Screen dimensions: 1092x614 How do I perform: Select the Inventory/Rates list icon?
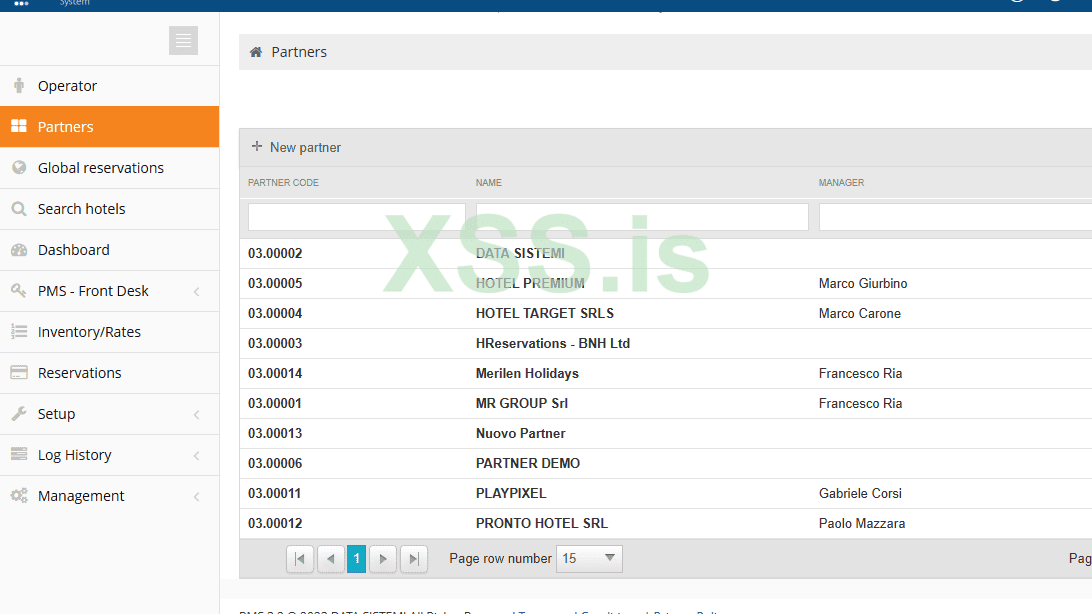[x=18, y=331]
